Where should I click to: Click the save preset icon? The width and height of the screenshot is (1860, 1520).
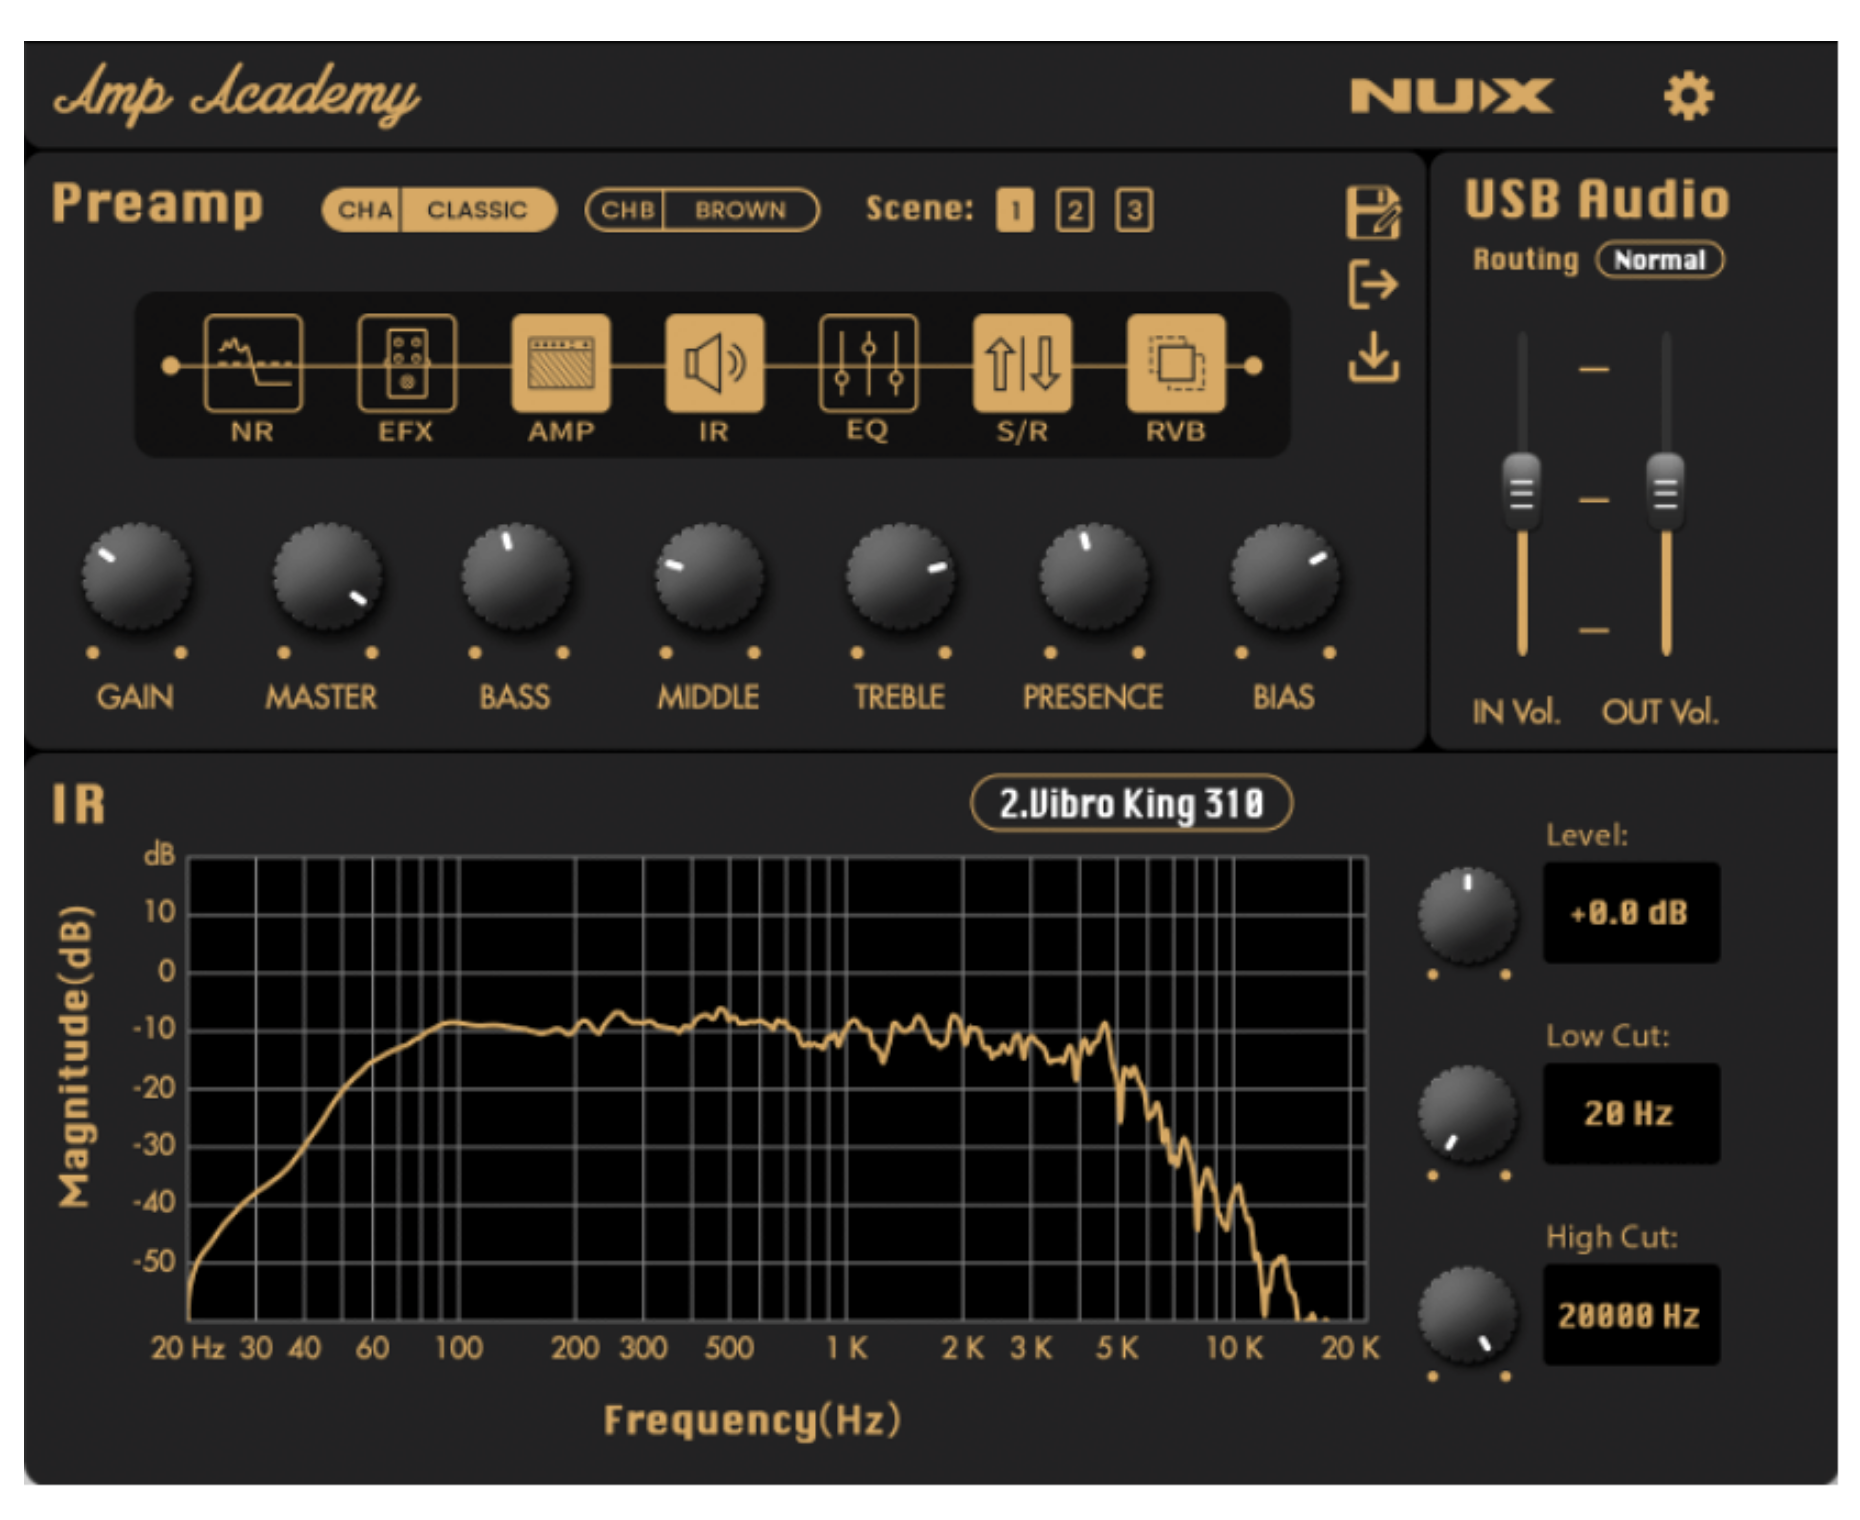pyautogui.click(x=1372, y=212)
